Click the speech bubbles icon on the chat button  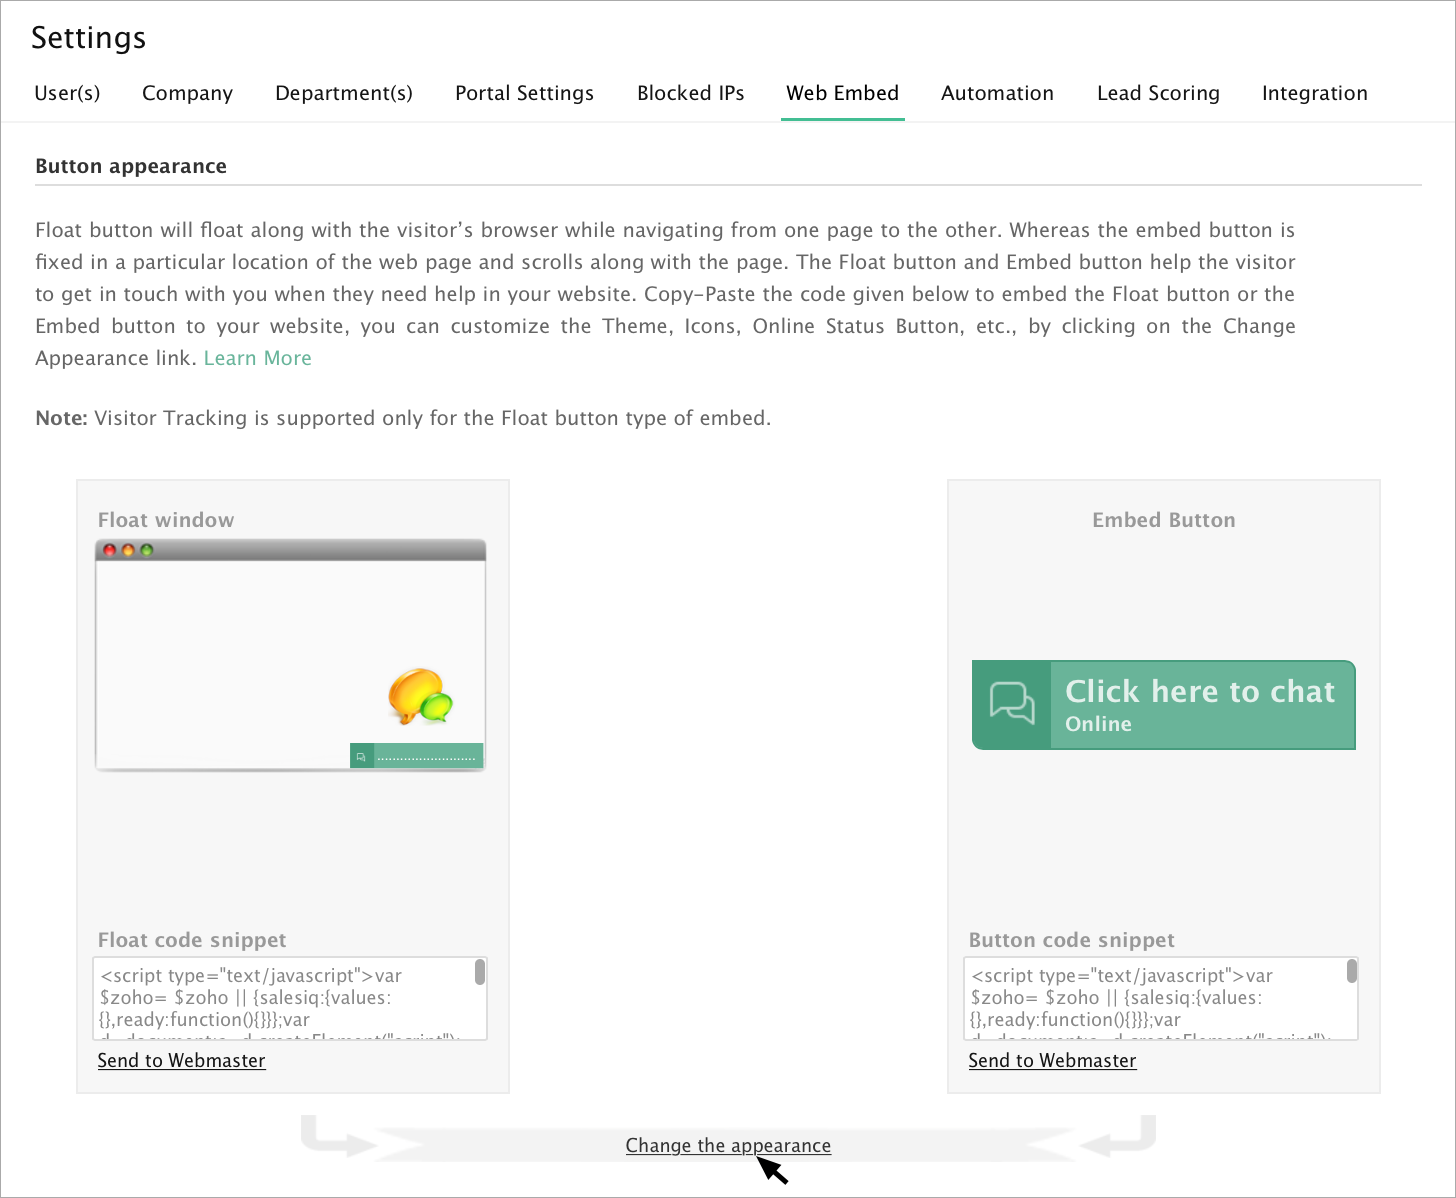click(x=1012, y=703)
